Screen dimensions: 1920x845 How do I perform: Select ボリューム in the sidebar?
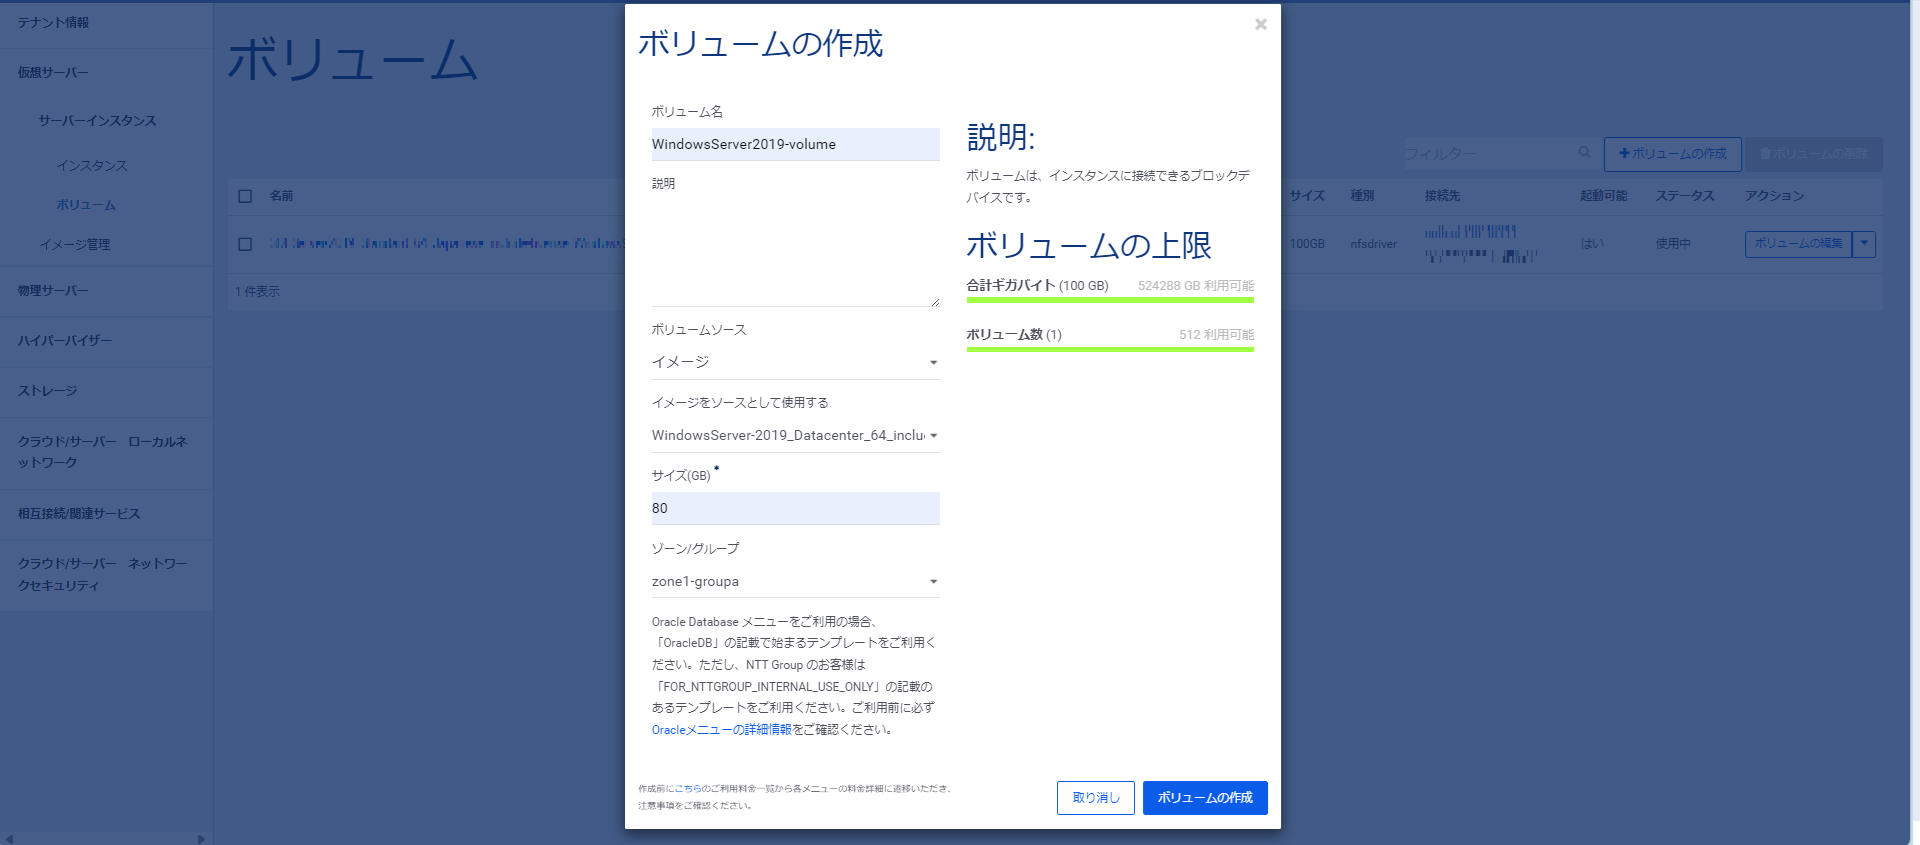86,205
